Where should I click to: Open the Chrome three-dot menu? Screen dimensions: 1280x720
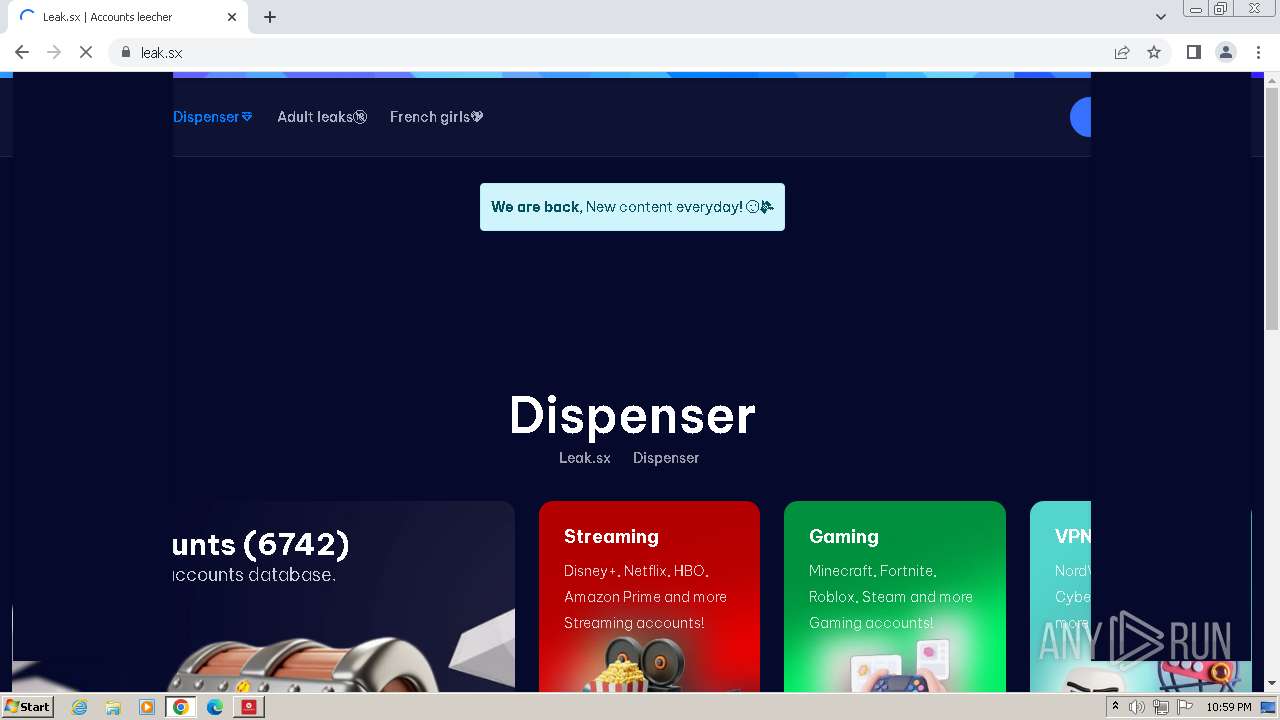(x=1258, y=52)
